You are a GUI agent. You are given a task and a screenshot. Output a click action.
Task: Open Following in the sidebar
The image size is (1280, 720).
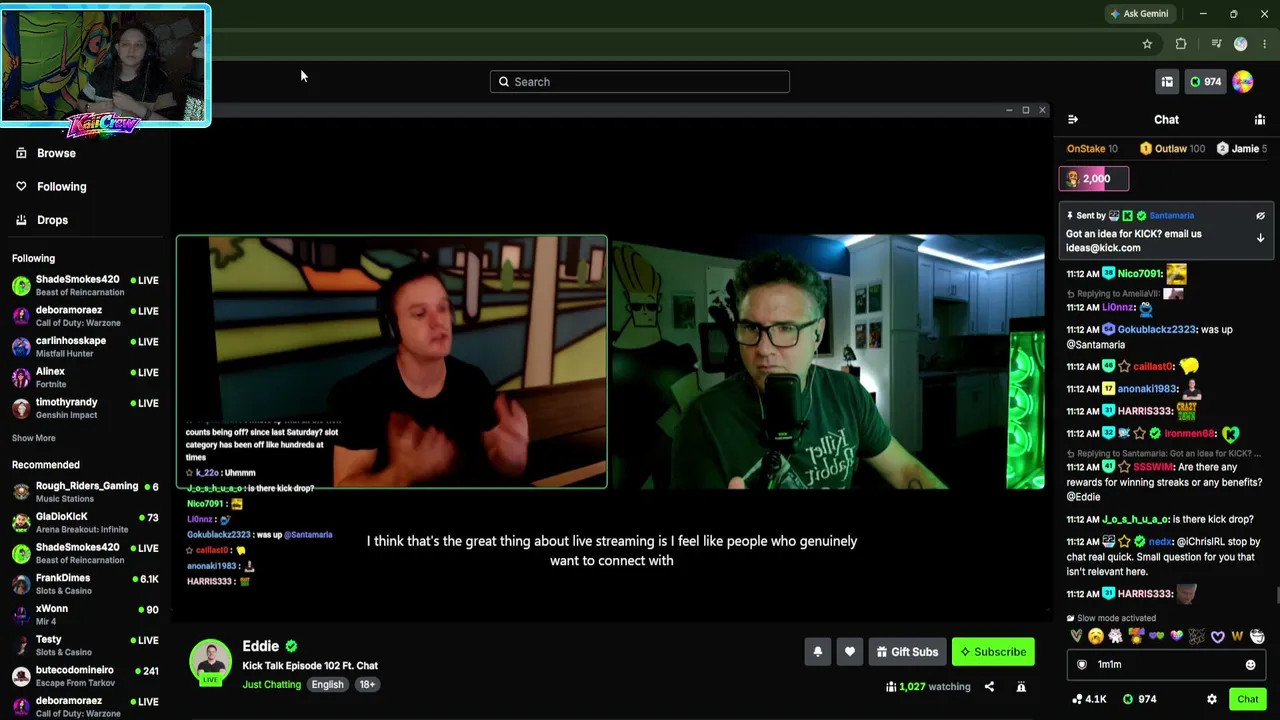(61, 187)
